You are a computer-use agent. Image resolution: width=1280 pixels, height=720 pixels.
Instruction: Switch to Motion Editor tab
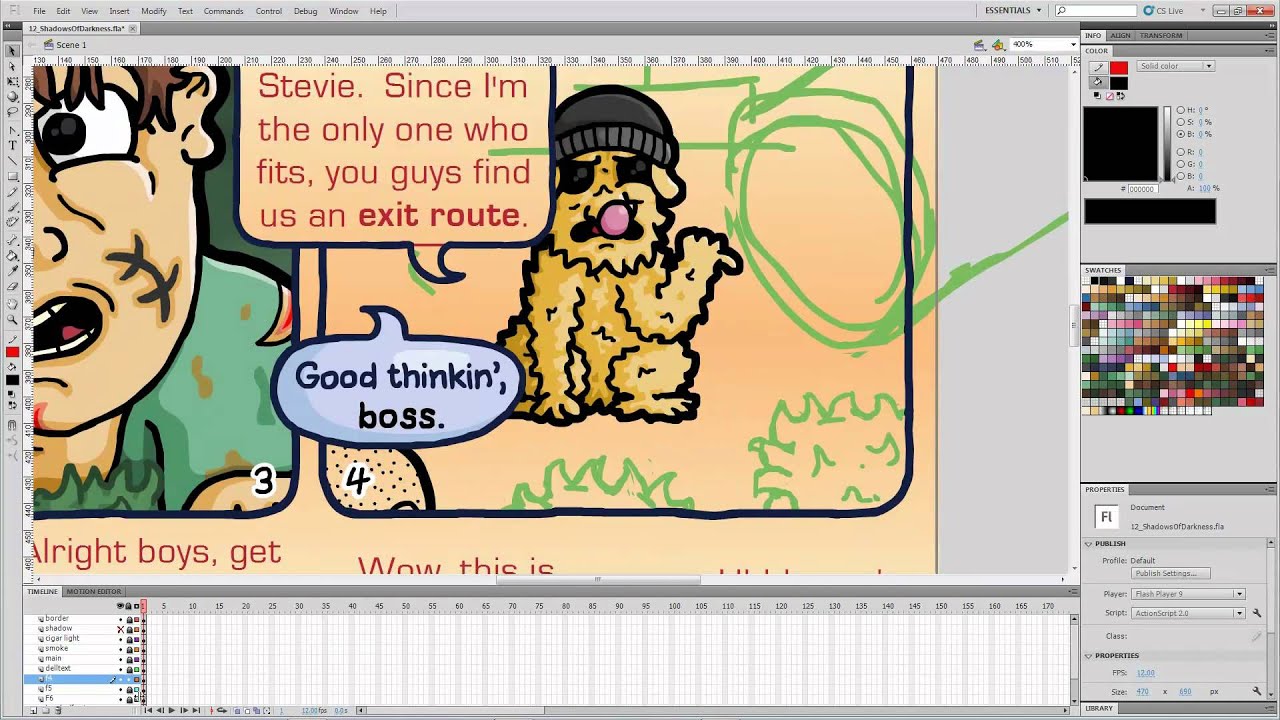click(94, 592)
